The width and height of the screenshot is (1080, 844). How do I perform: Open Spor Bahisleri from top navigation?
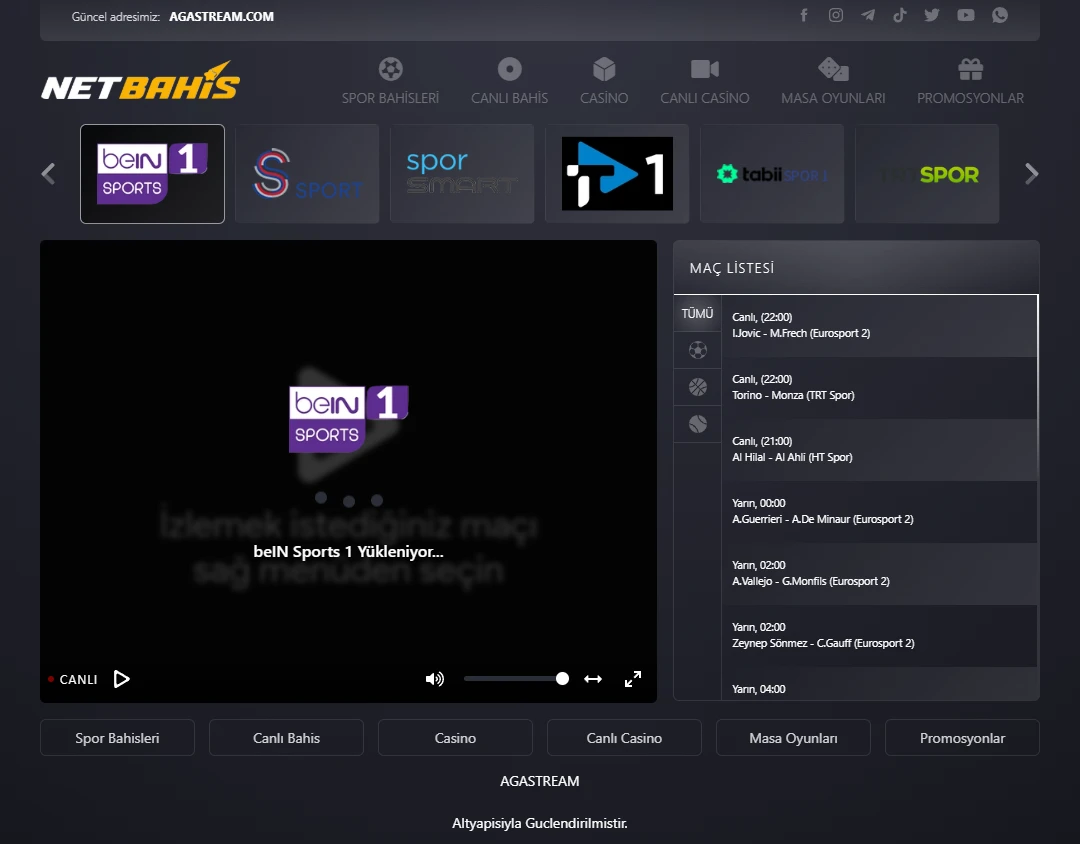pyautogui.click(x=391, y=81)
